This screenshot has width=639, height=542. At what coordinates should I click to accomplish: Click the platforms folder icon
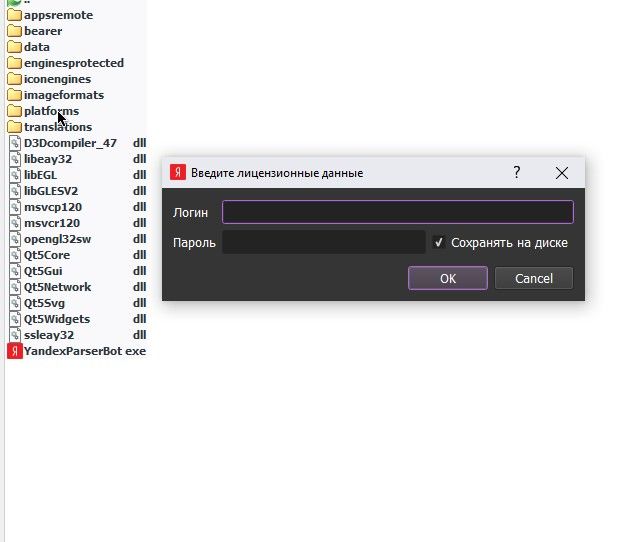pos(14,111)
